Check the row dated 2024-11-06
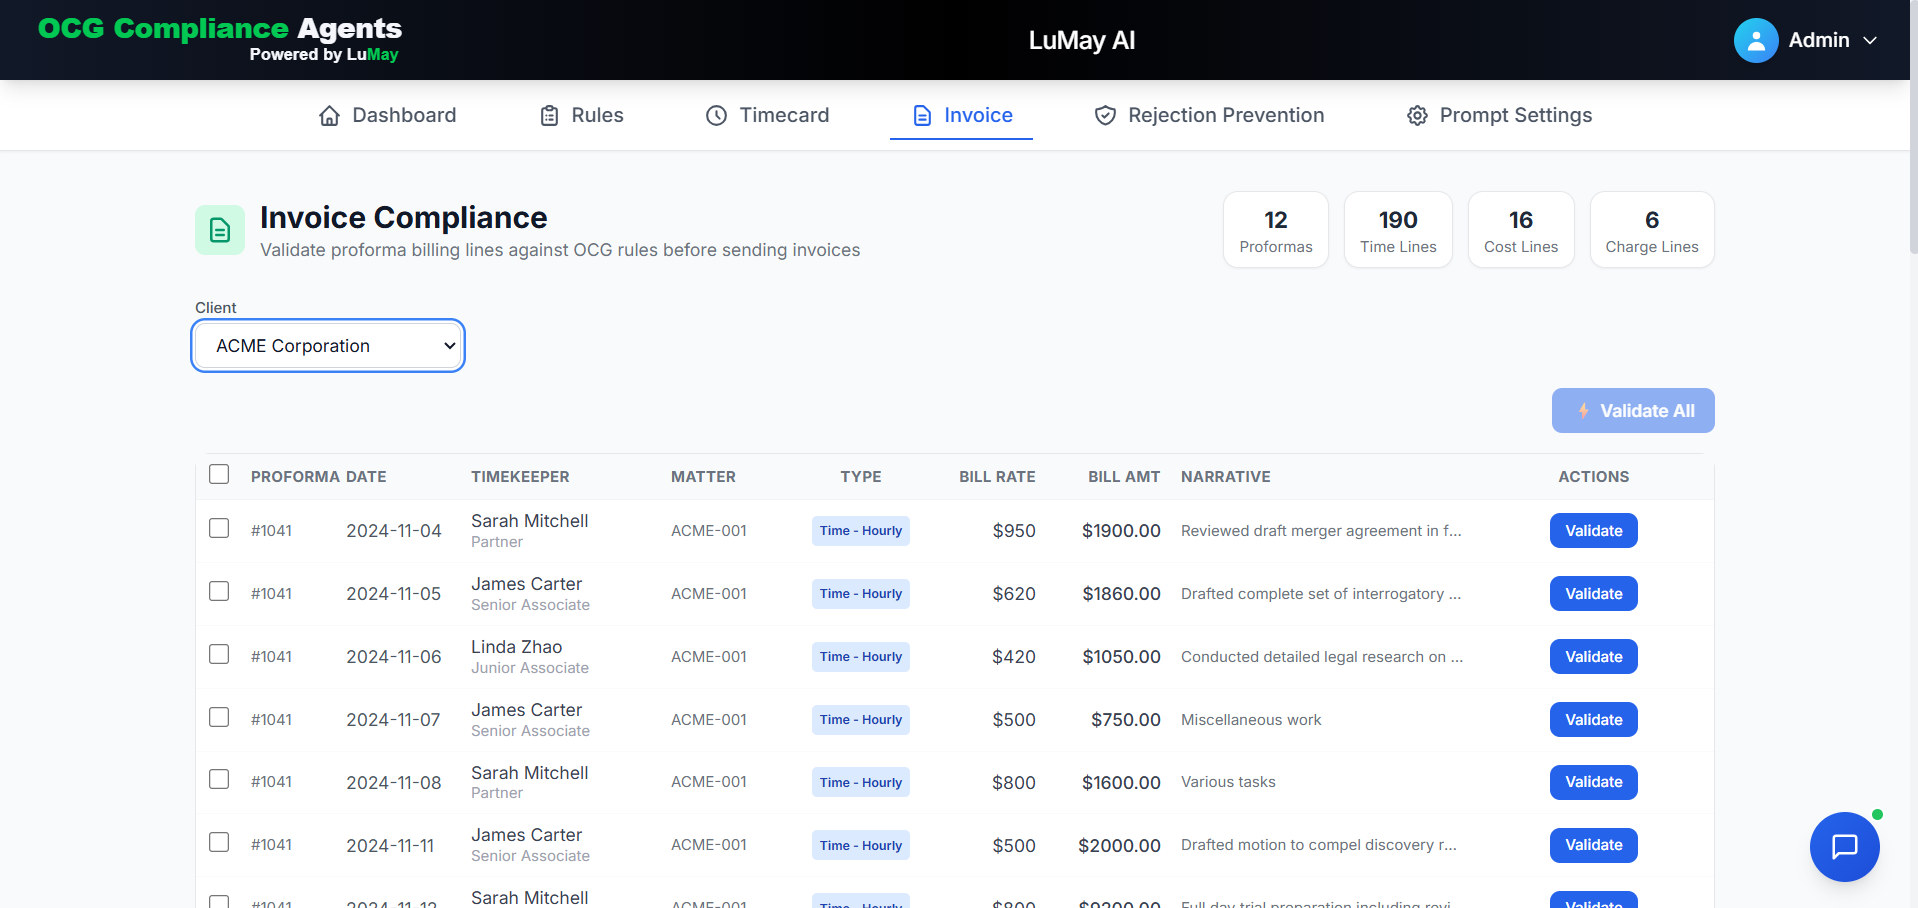 (x=219, y=654)
